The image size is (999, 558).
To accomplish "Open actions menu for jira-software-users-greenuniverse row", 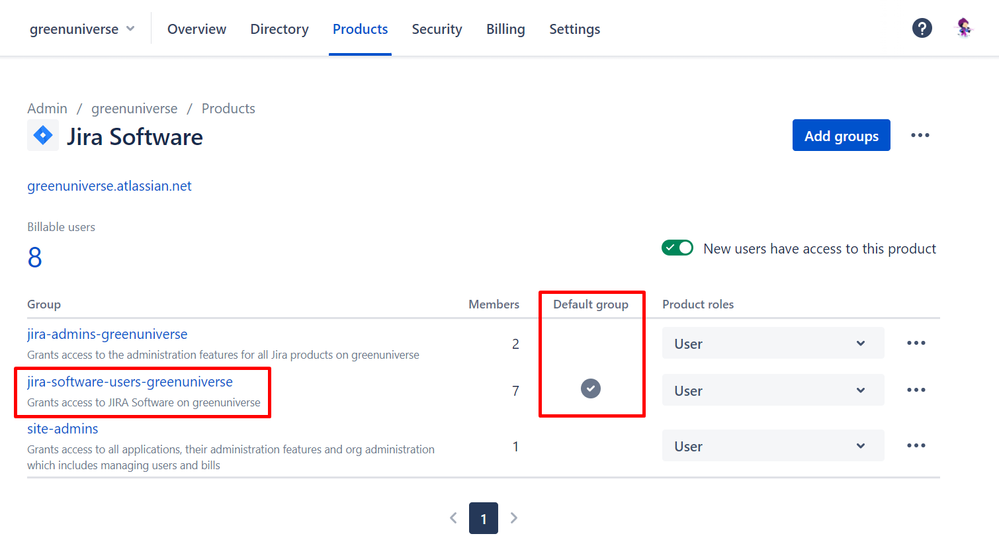I will pyautogui.click(x=916, y=390).
